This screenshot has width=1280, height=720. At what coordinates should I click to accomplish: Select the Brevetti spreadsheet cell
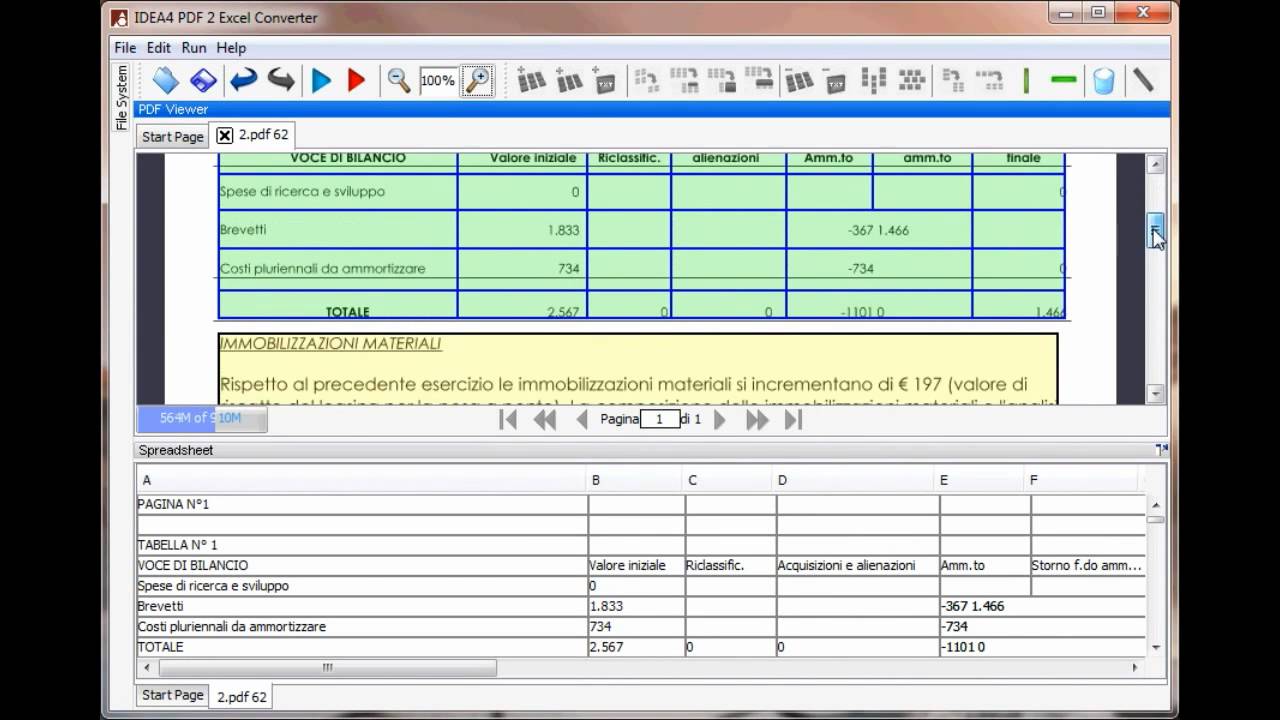362,606
